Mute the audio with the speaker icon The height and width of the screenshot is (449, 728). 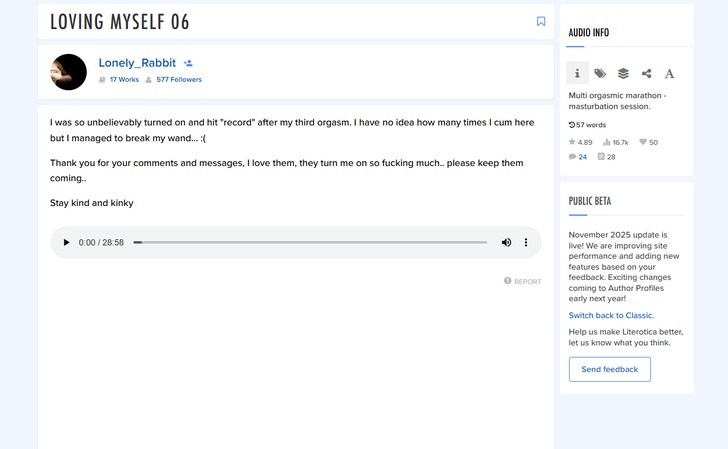pyautogui.click(x=506, y=242)
